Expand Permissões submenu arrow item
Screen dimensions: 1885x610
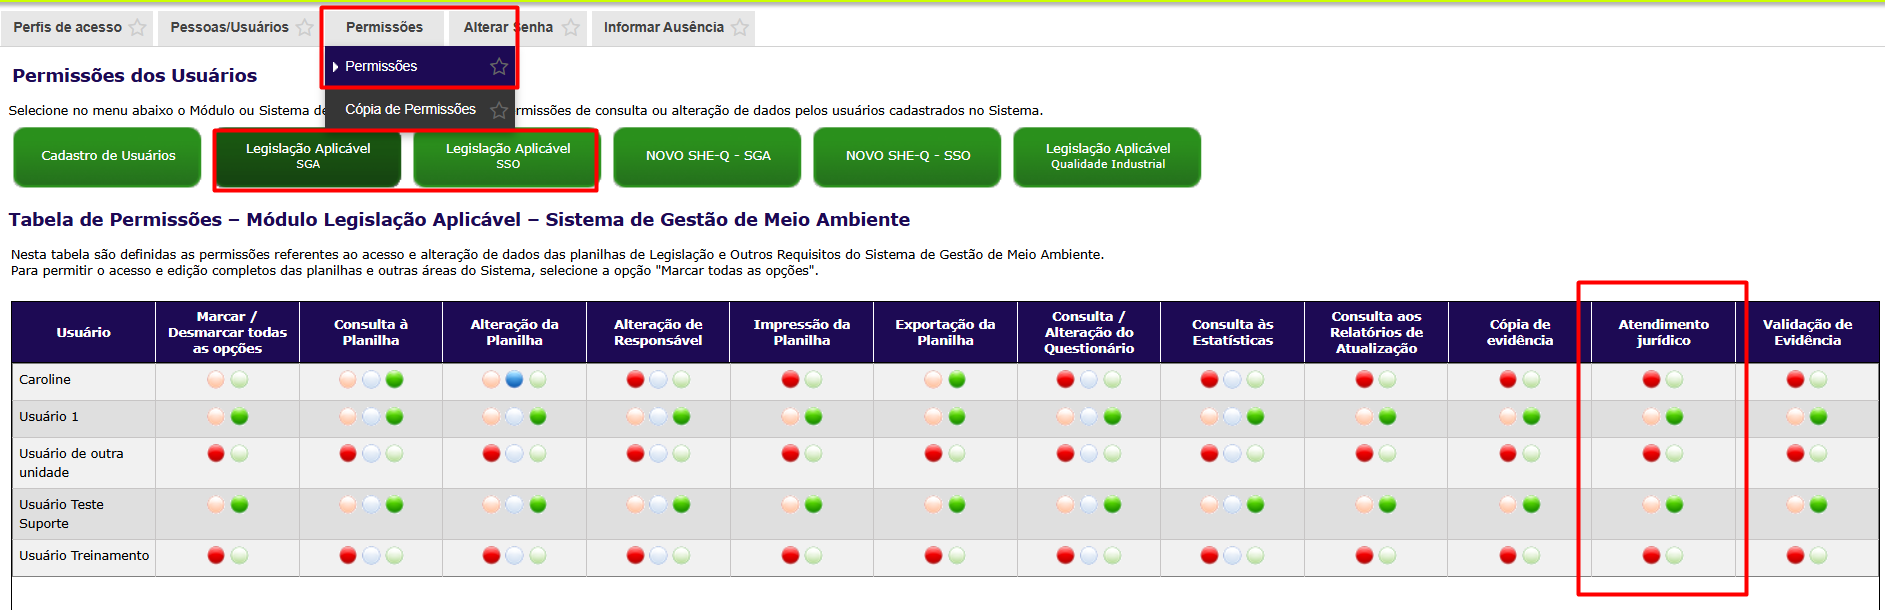[x=381, y=67]
